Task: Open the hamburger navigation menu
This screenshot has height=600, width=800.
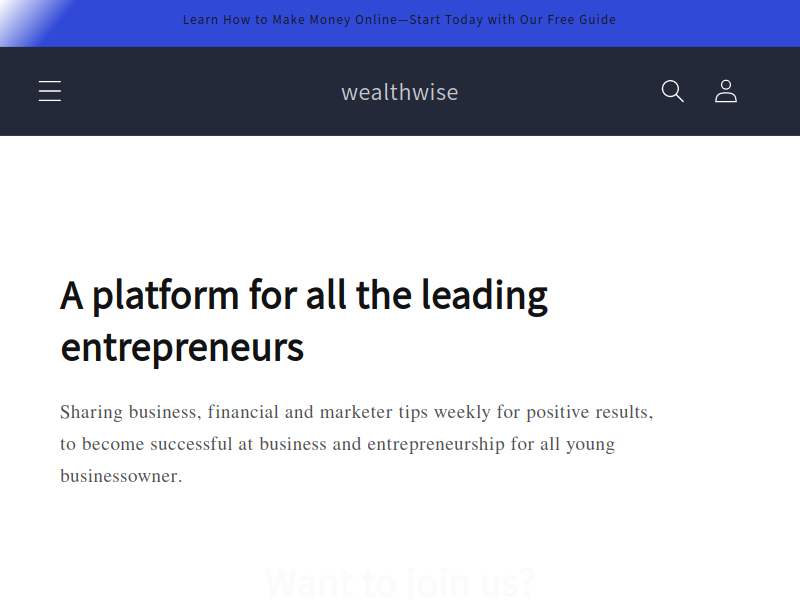Action: tap(50, 91)
